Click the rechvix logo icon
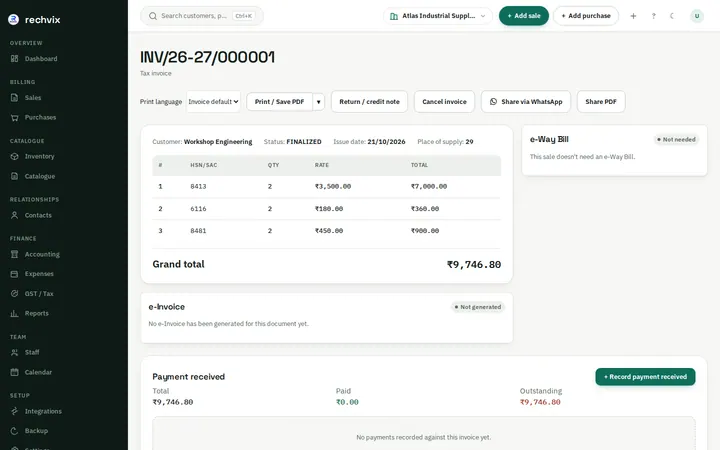 pyautogui.click(x=14, y=19)
